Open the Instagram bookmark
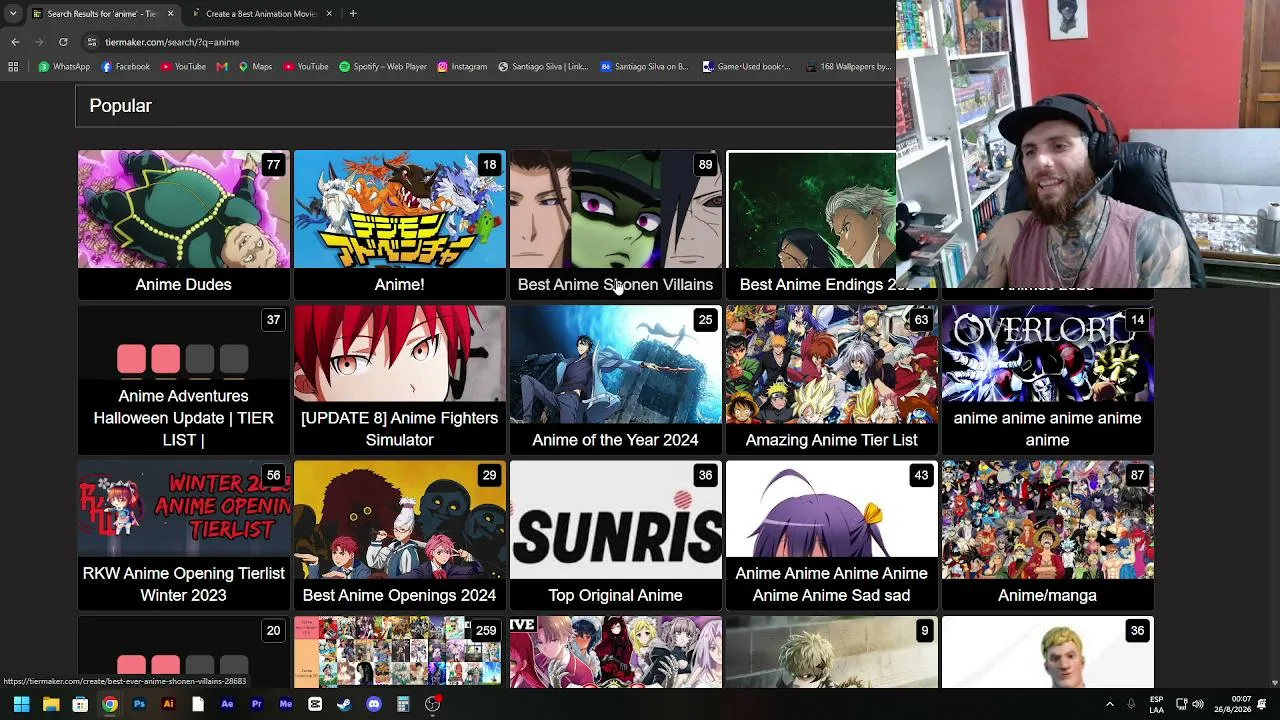This screenshot has width=1280, height=720. click(x=462, y=67)
